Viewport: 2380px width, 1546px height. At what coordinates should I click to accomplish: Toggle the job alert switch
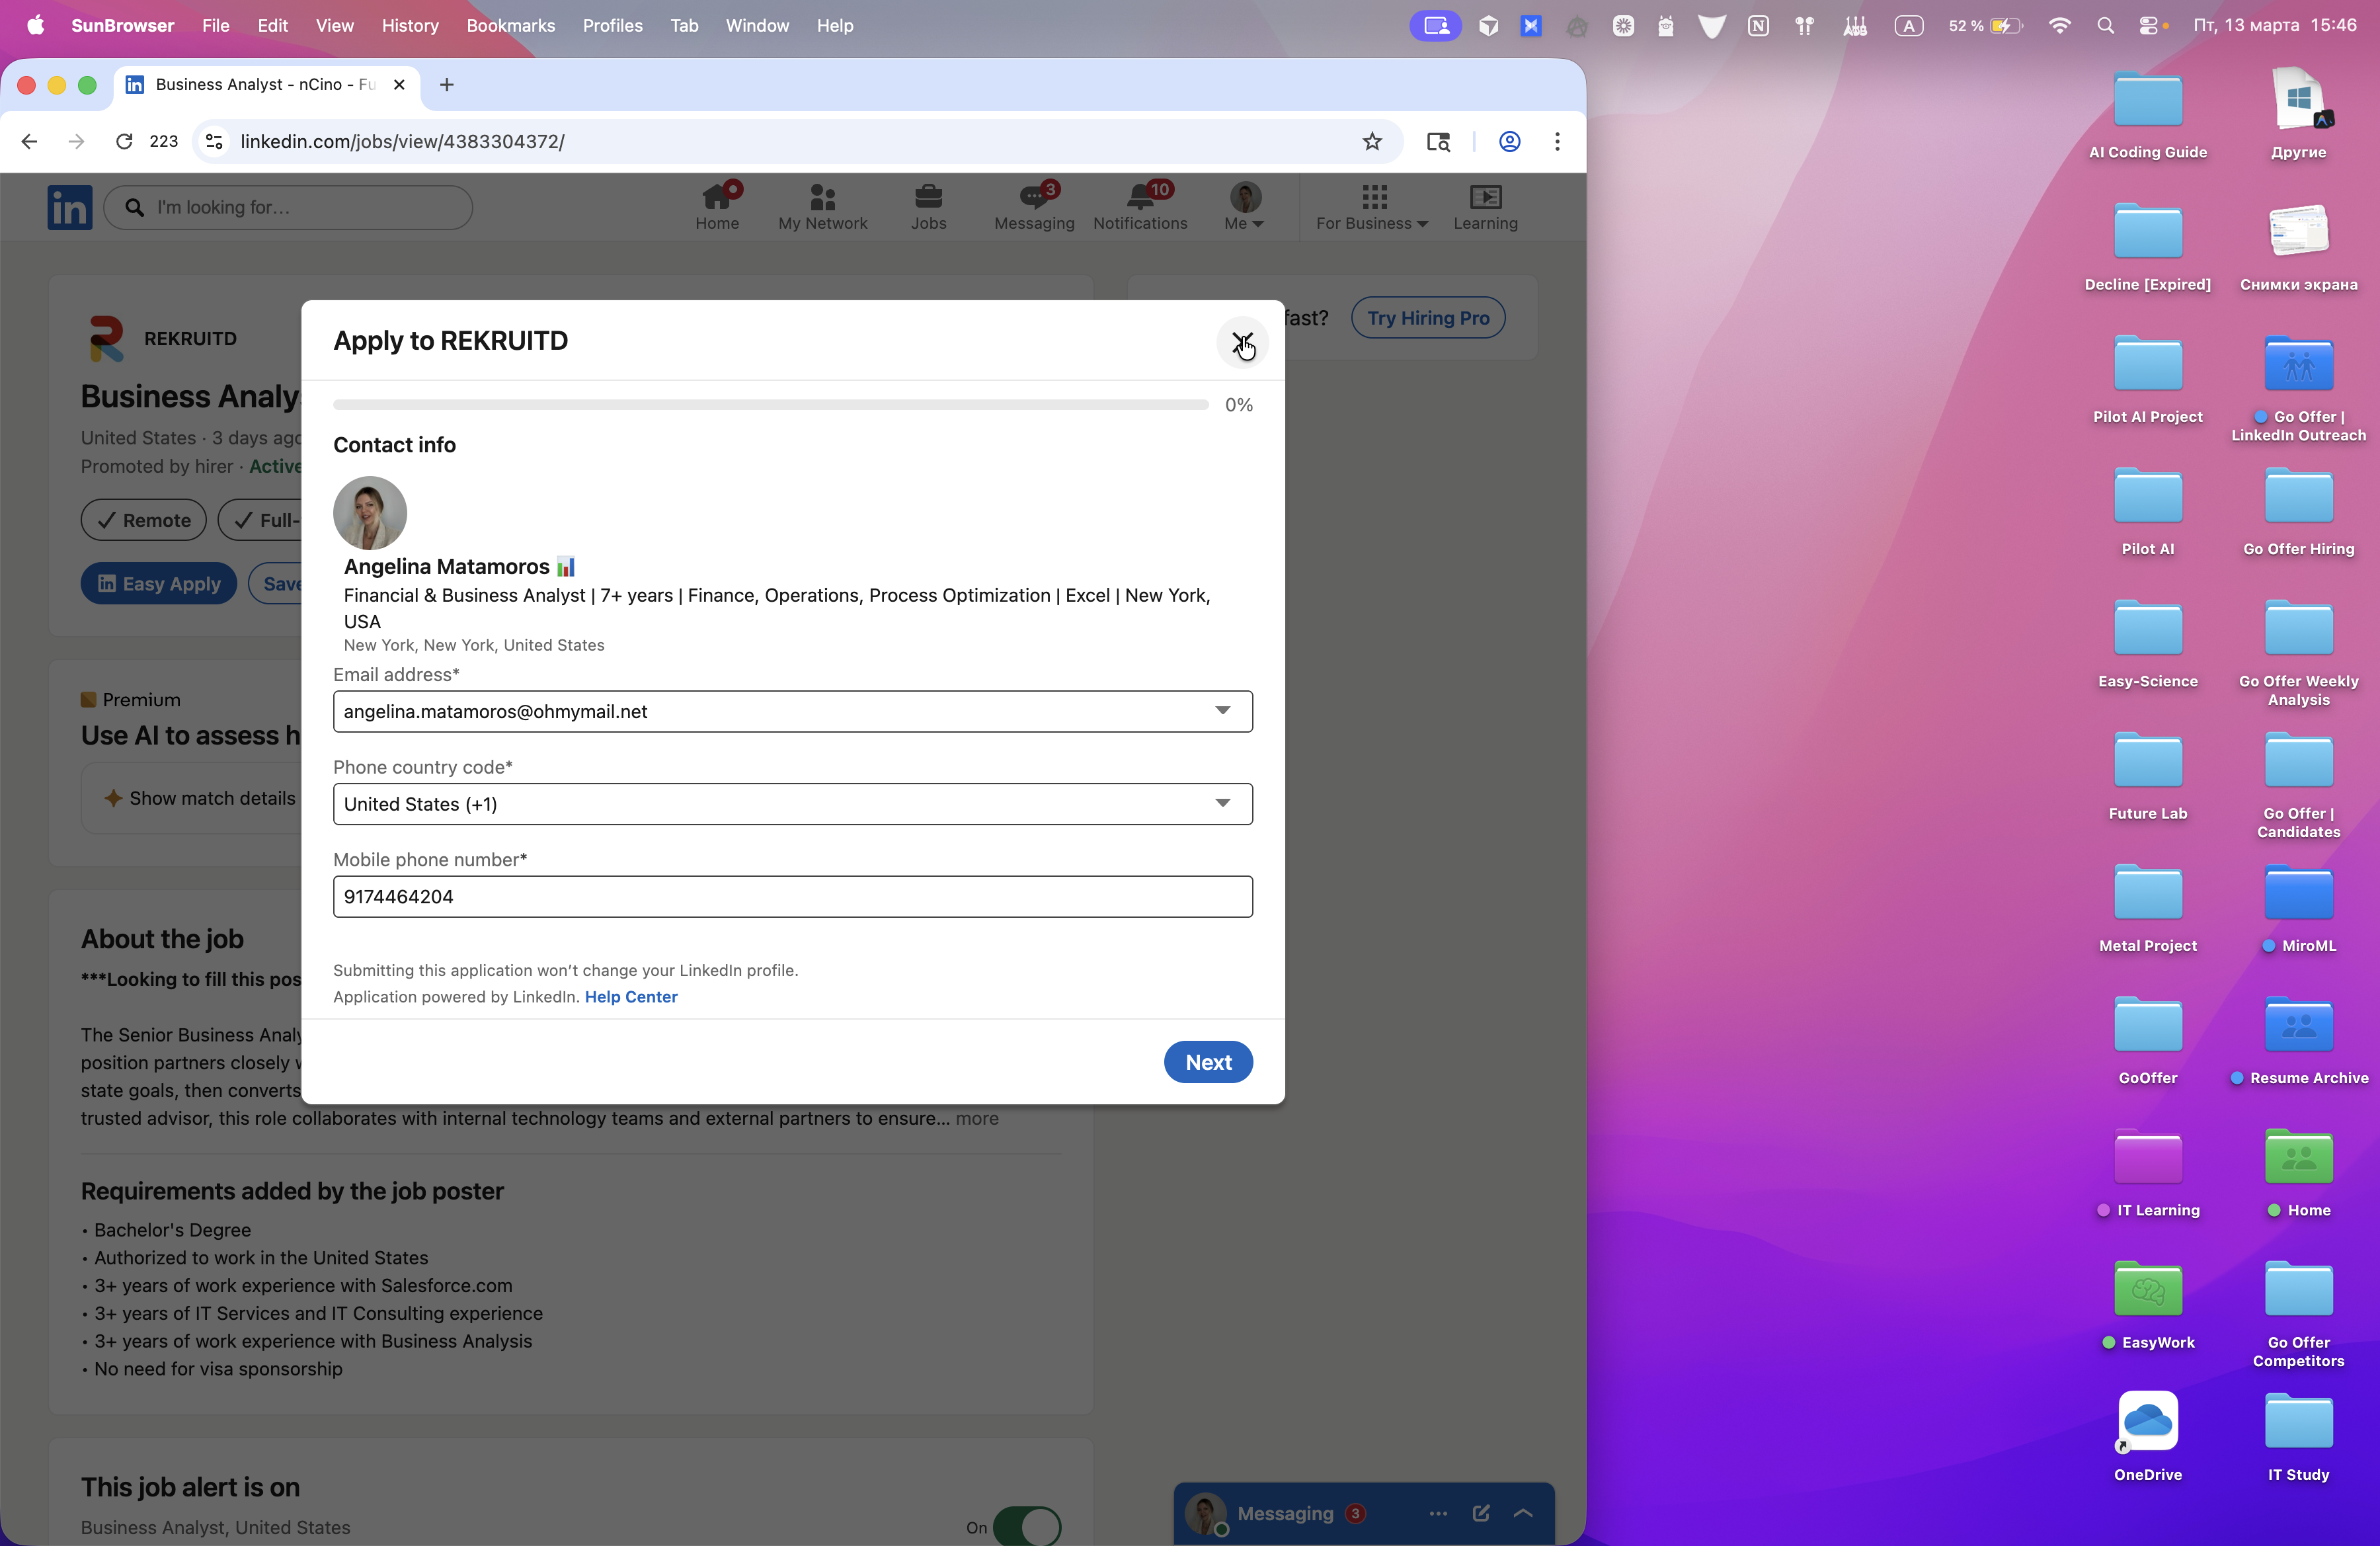pos(1026,1526)
